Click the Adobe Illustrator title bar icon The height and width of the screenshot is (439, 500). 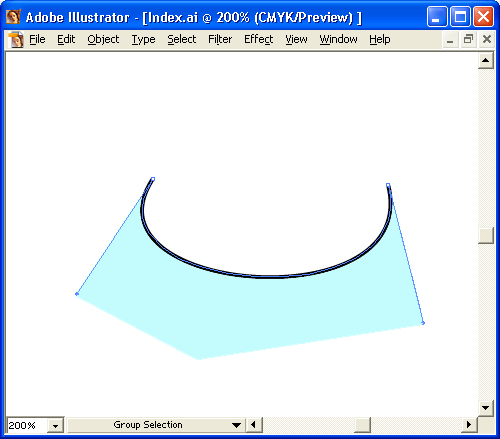[x=14, y=17]
